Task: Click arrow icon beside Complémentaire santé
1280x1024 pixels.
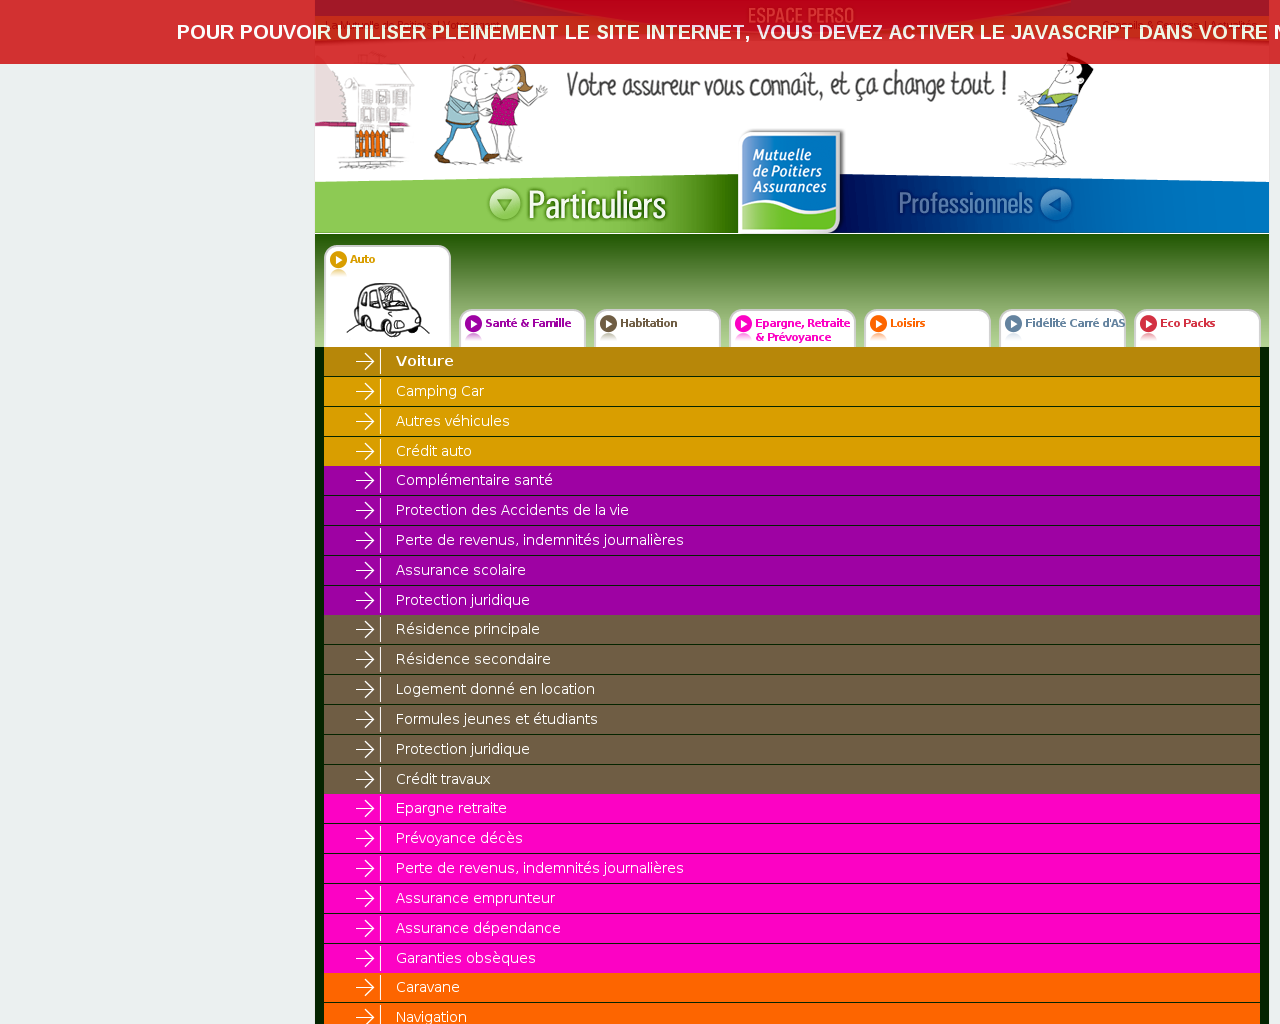Action: point(365,481)
